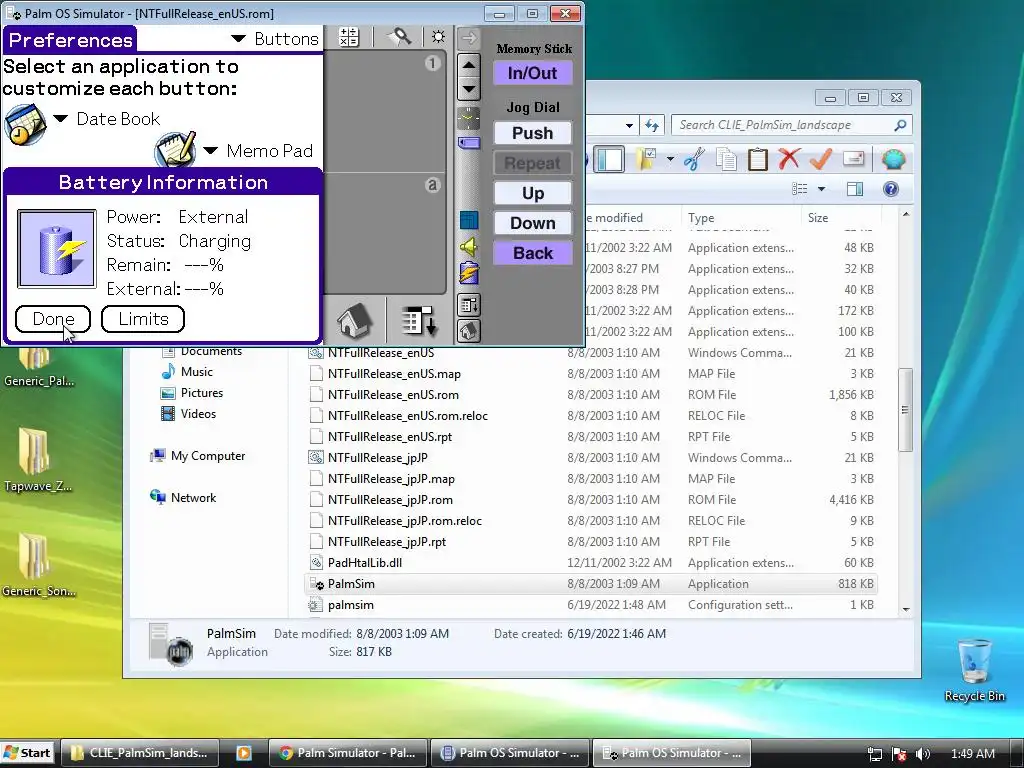Click the Search CLIE_PalmSim_landscape field
Image resolution: width=1024 pixels, height=768 pixels.
point(792,125)
